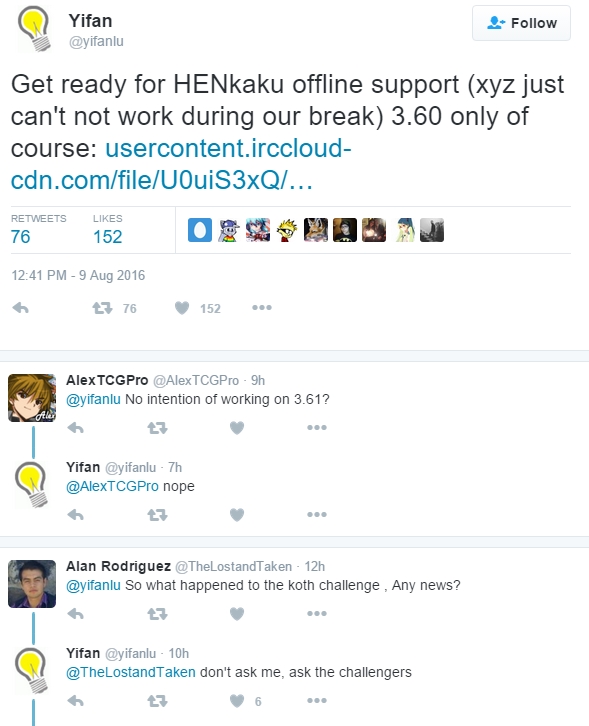This screenshot has height=726, width=589.
Task: Open more menu on Yifan's "nope" reply
Action: (x=317, y=514)
